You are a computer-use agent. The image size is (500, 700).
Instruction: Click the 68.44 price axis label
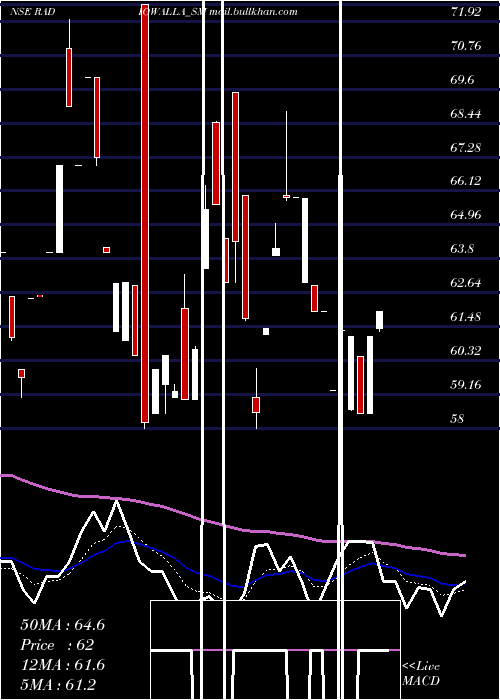[x=466, y=113]
